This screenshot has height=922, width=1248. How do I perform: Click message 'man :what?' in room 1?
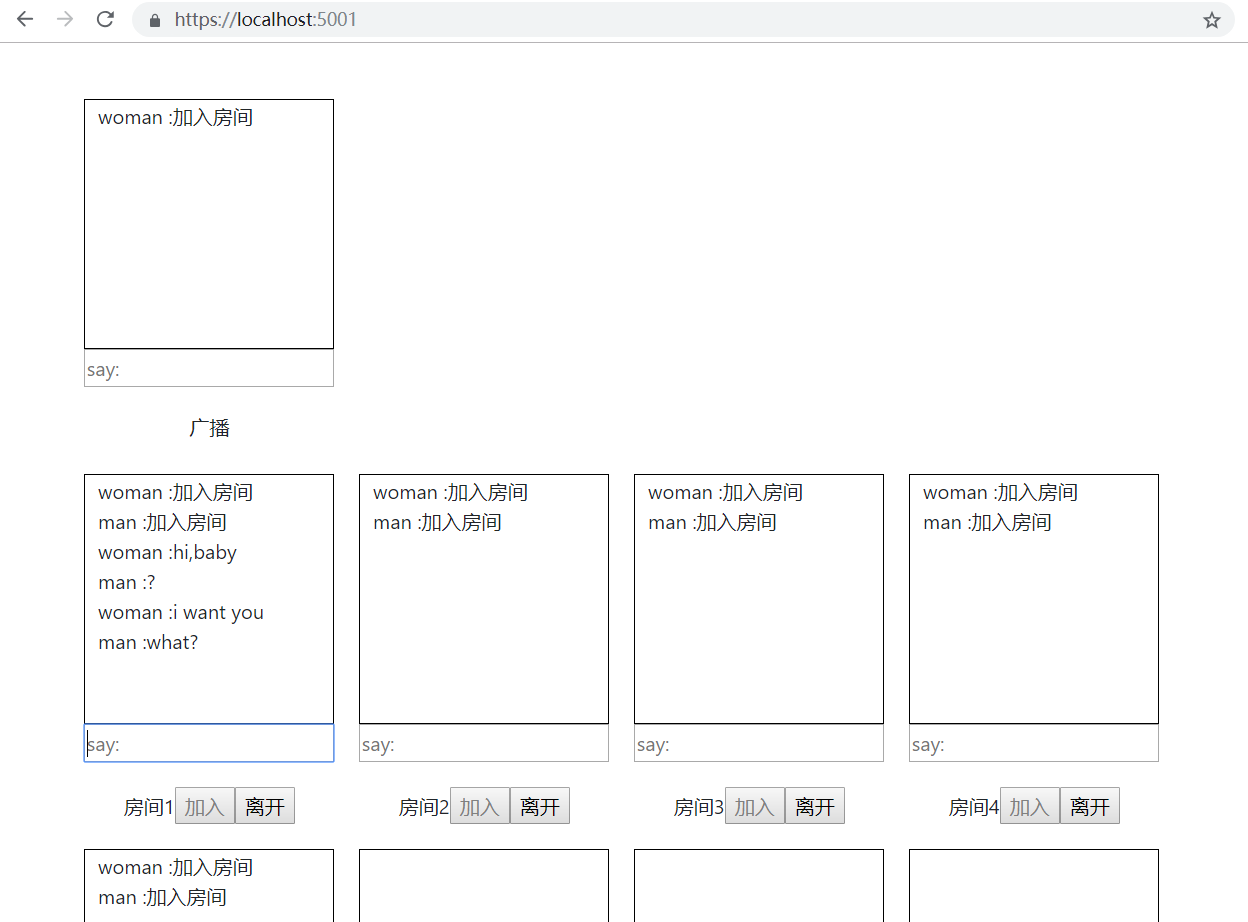pos(148,643)
